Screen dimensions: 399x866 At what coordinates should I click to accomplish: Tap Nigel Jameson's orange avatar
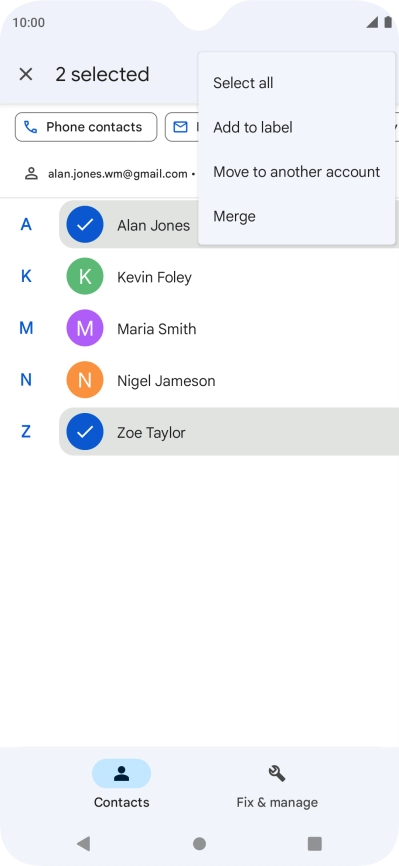click(x=85, y=380)
